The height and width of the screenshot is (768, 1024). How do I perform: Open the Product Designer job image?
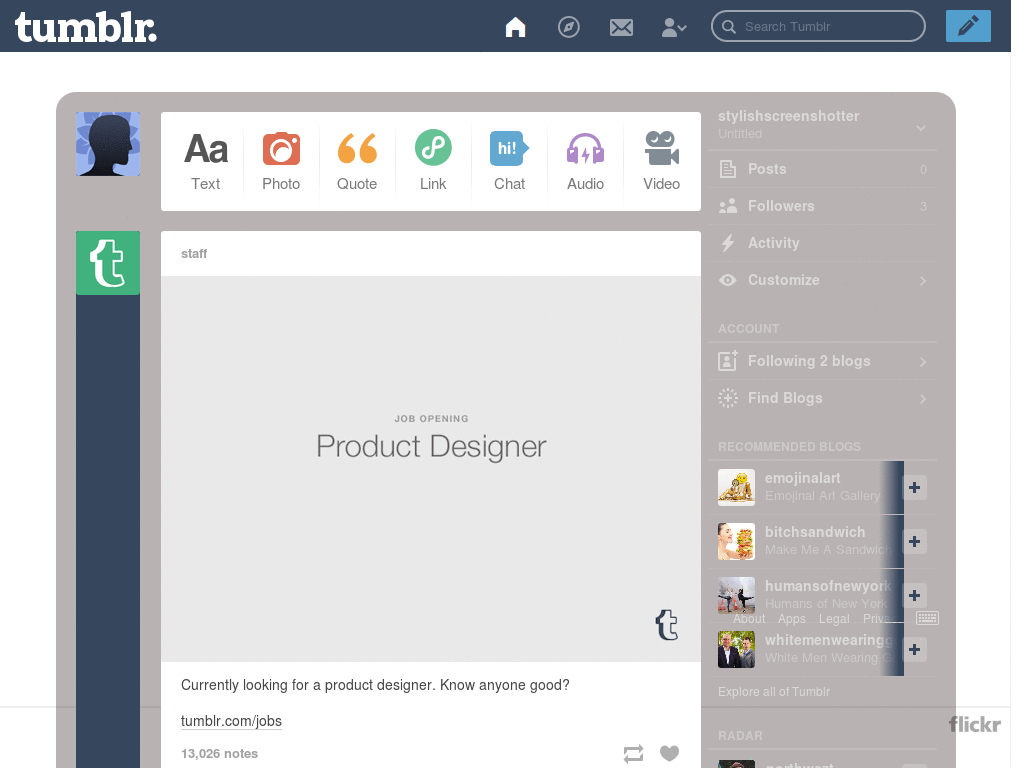point(431,469)
